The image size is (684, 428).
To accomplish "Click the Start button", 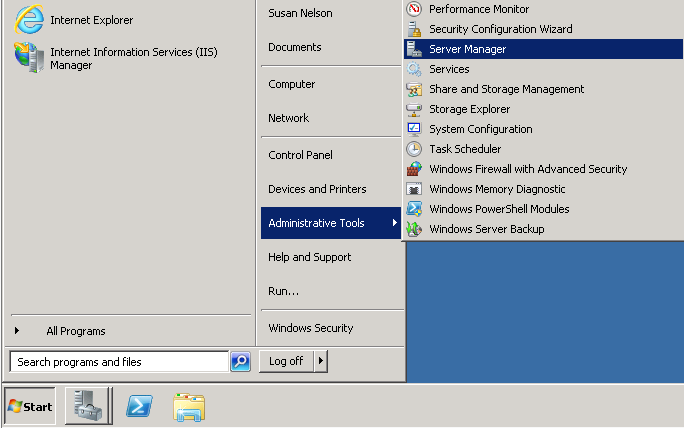I will pos(30,407).
